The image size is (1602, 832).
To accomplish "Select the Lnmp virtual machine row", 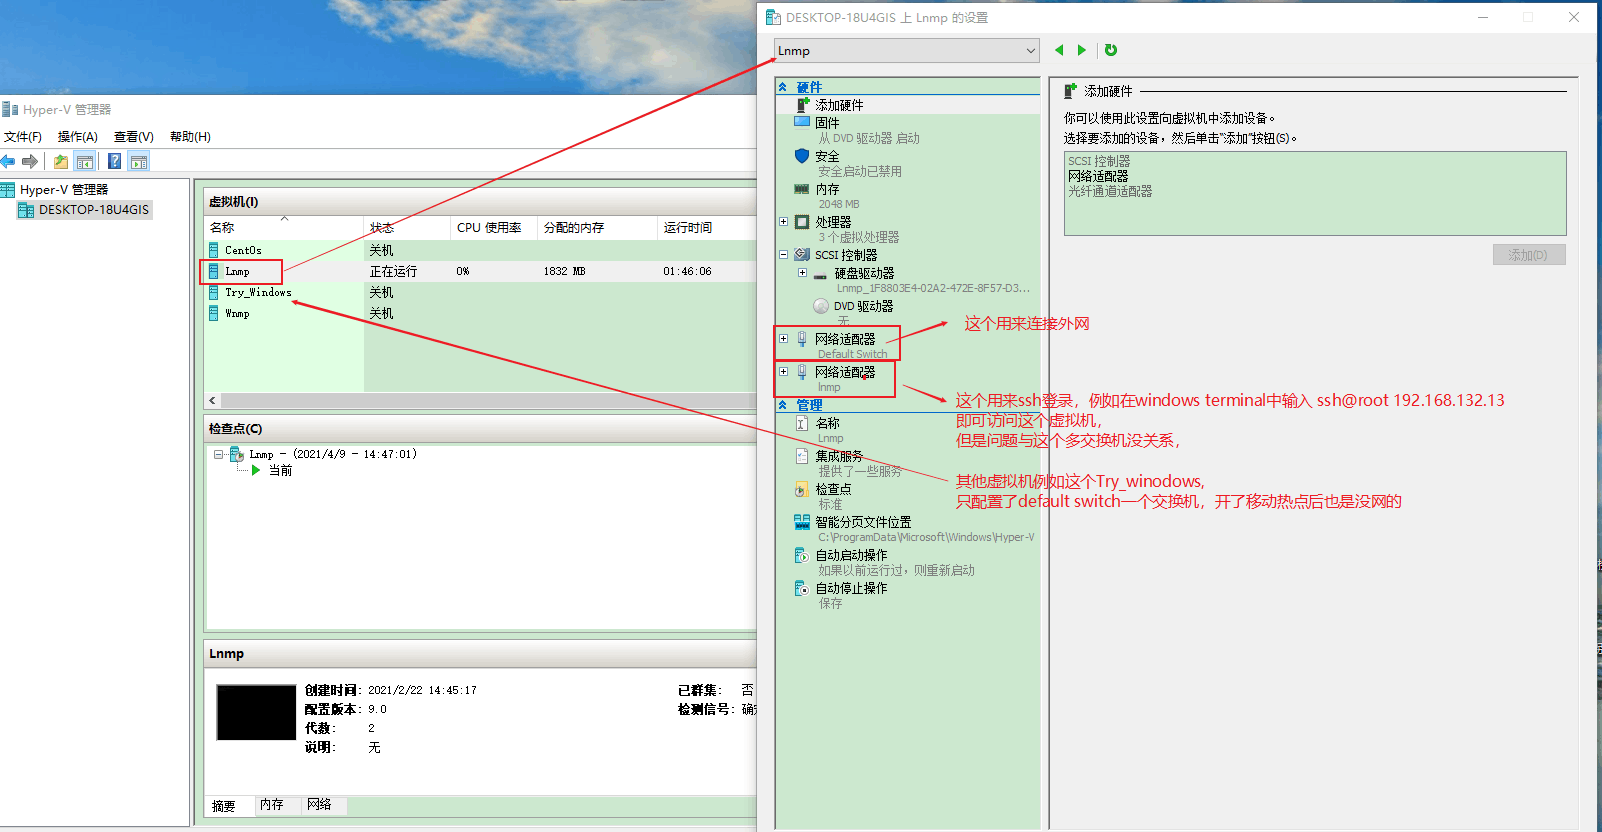I will (480, 271).
